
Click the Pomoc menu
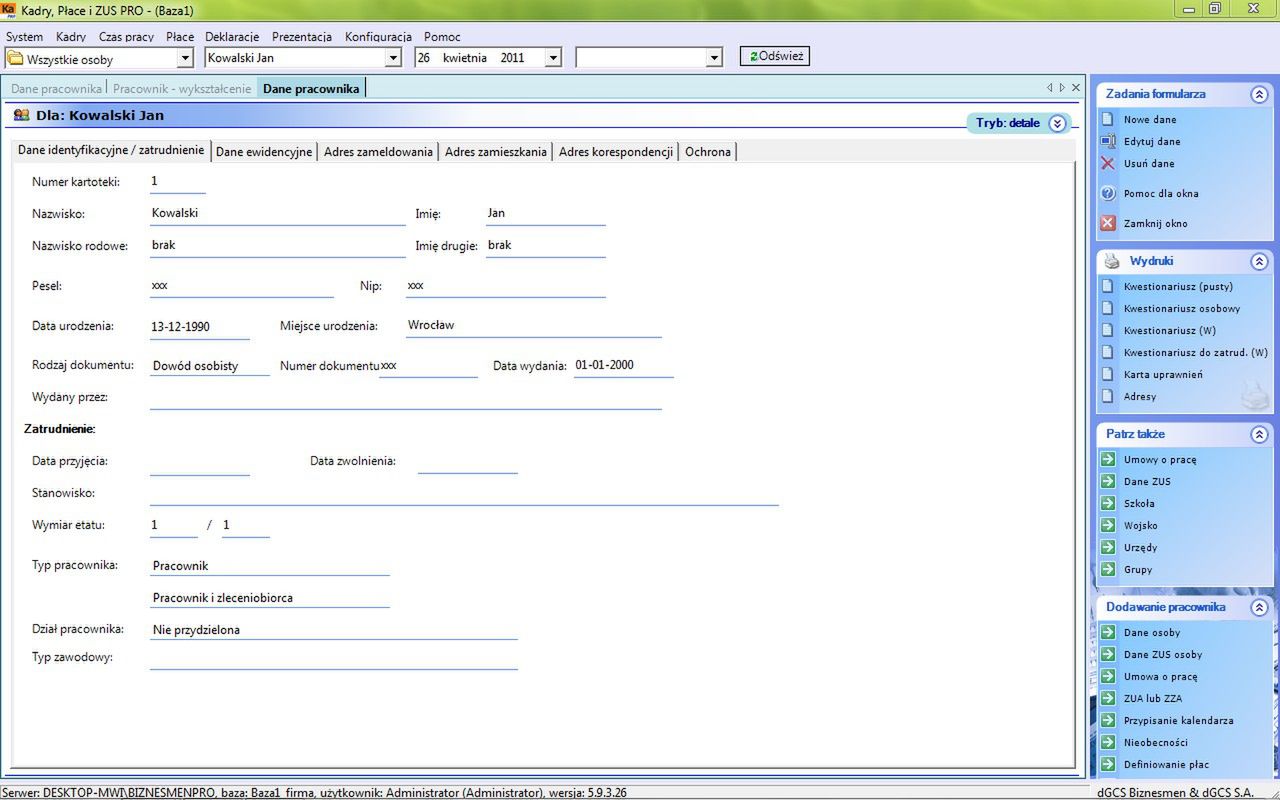(x=442, y=37)
